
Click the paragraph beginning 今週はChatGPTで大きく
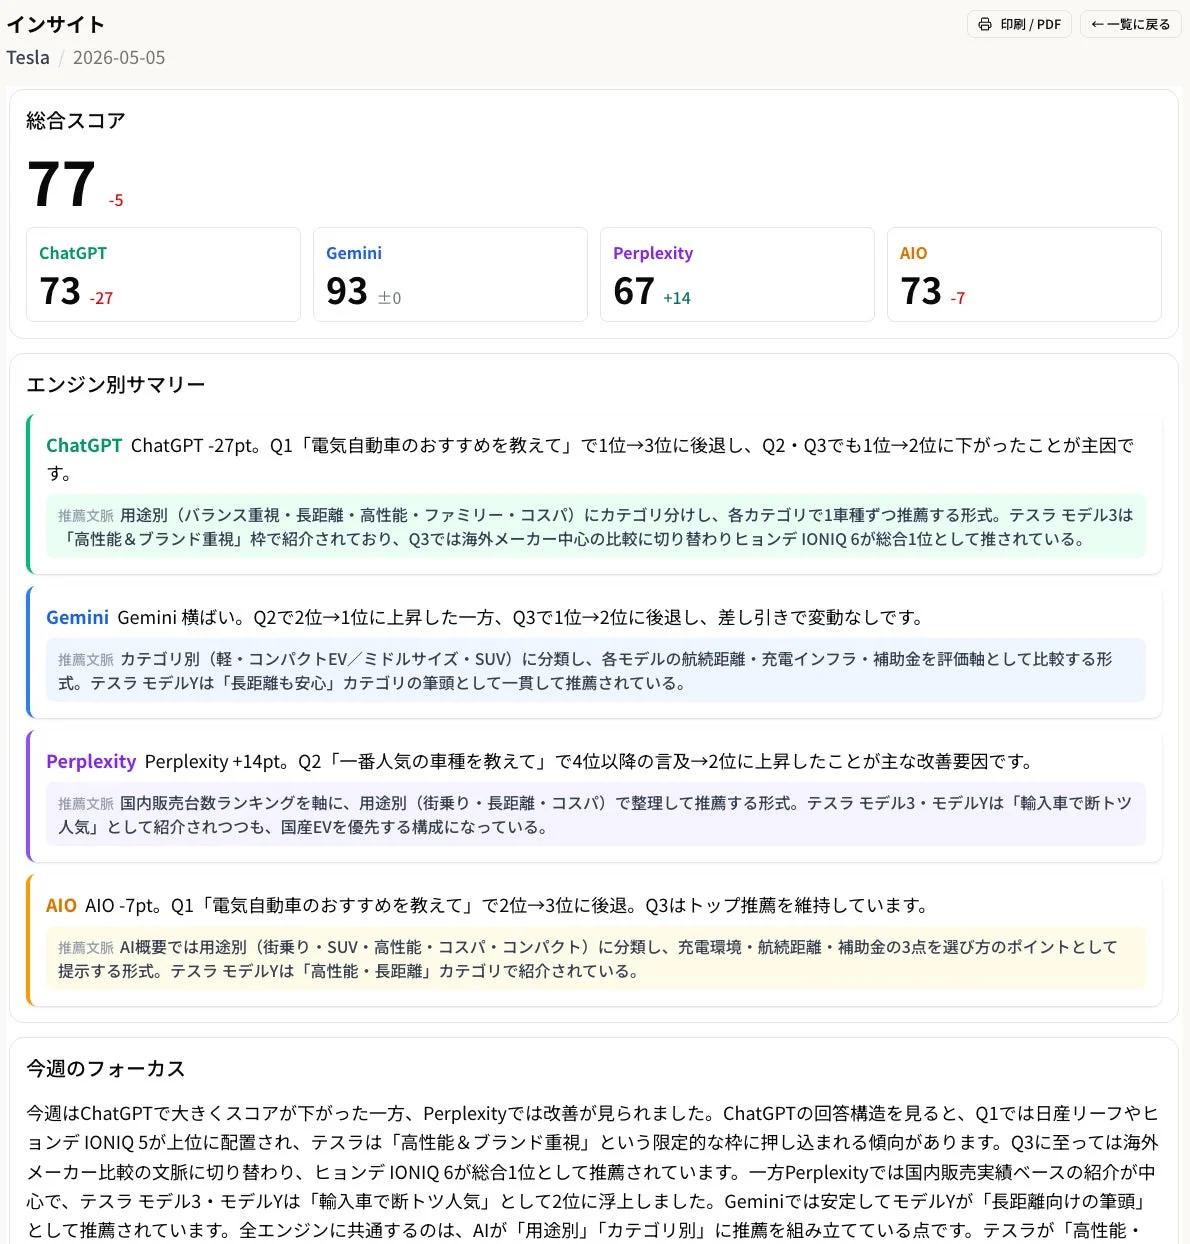[x=593, y=1171]
